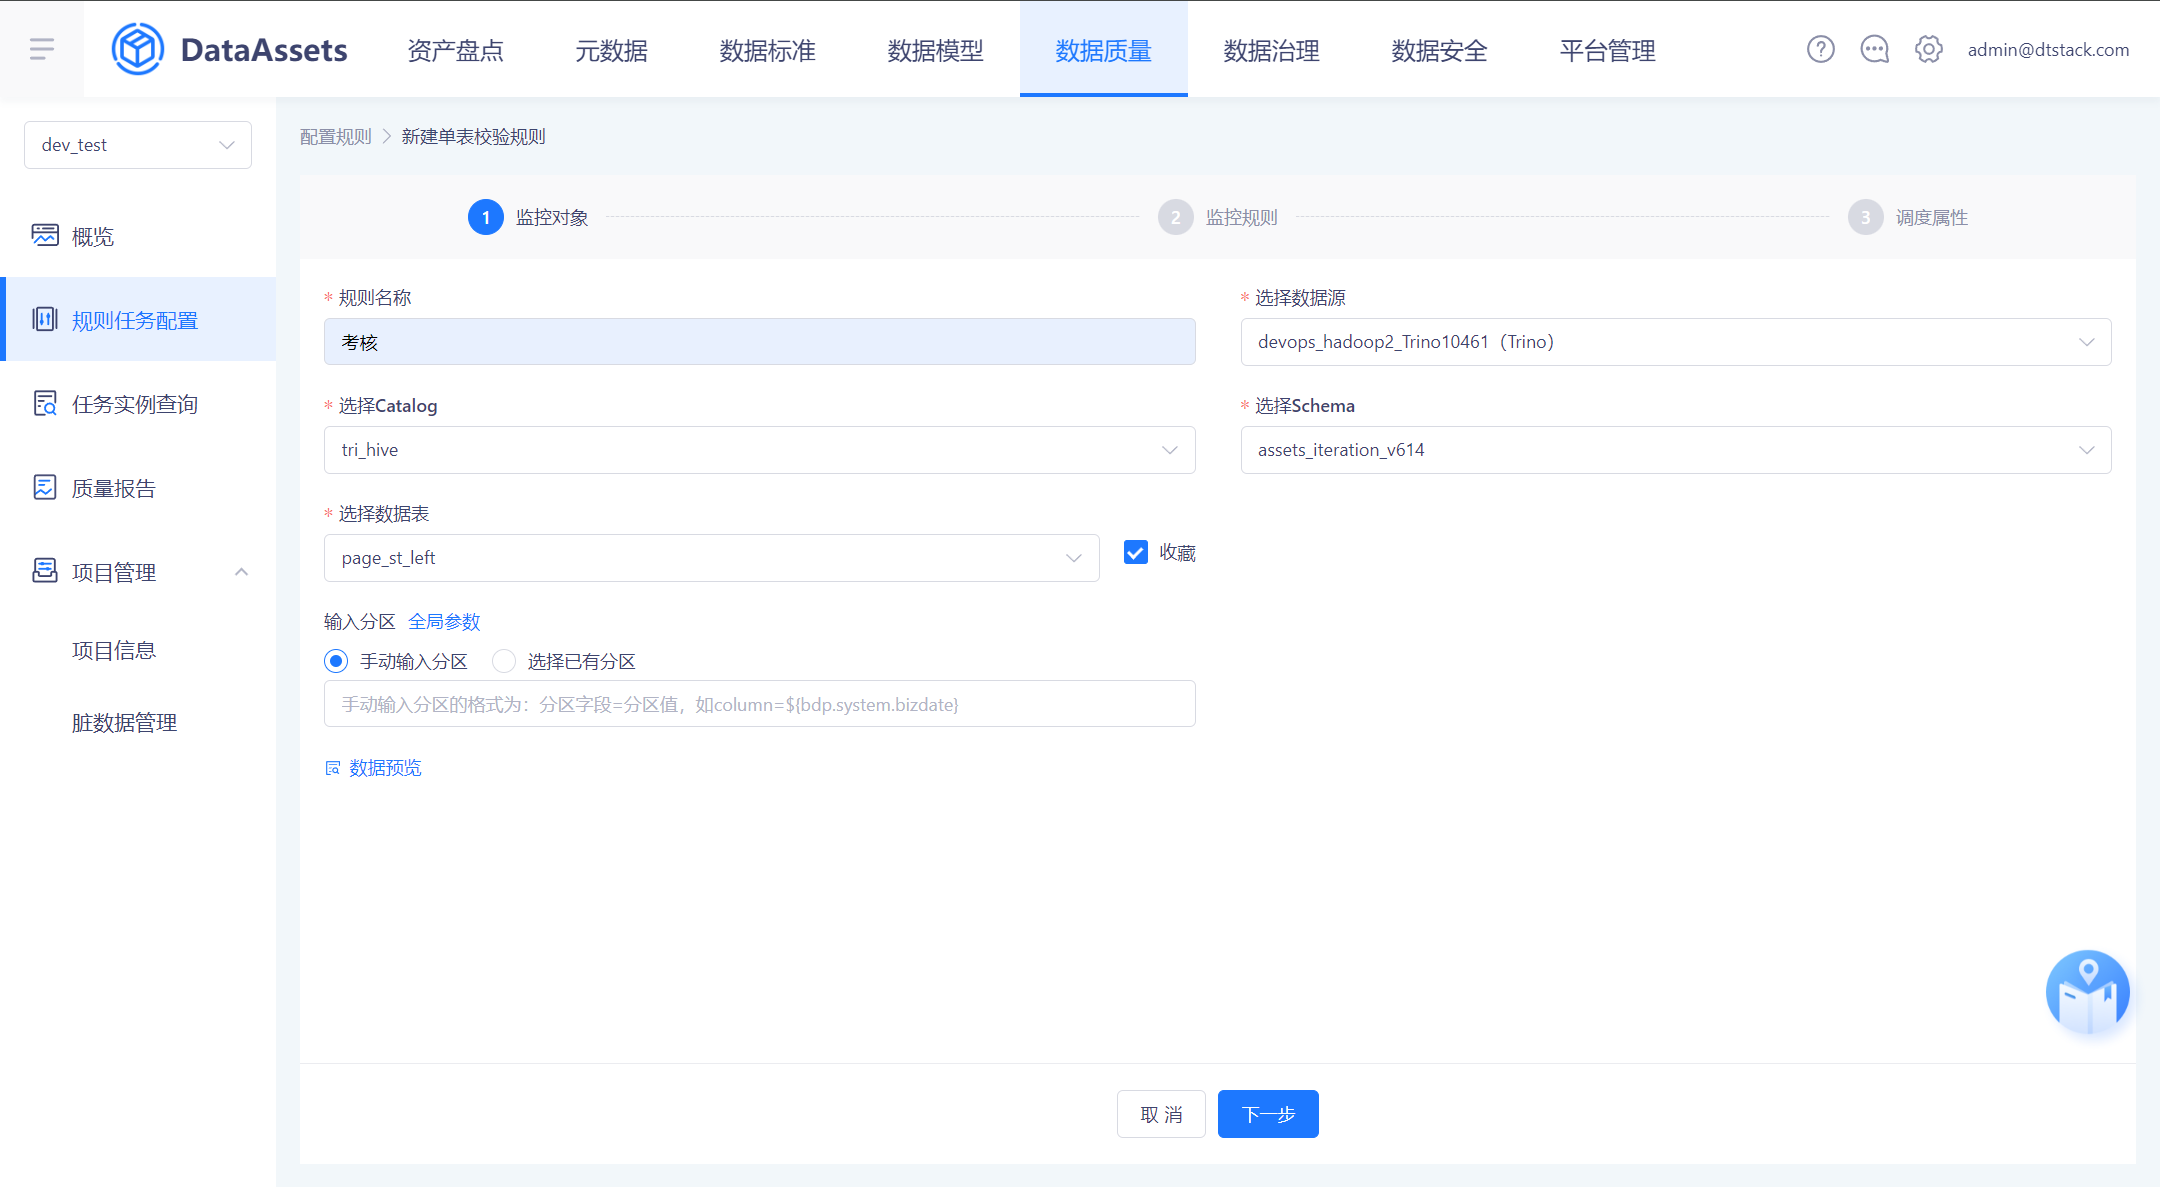This screenshot has height=1187, width=2160.
Task: Click the DataAssets logo icon
Action: [137, 48]
